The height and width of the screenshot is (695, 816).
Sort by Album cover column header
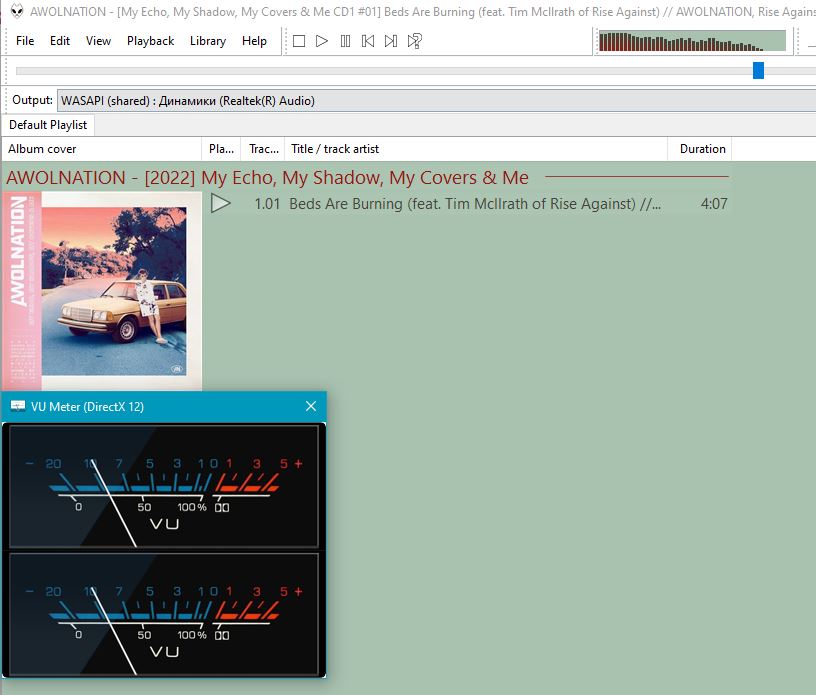(x=102, y=149)
